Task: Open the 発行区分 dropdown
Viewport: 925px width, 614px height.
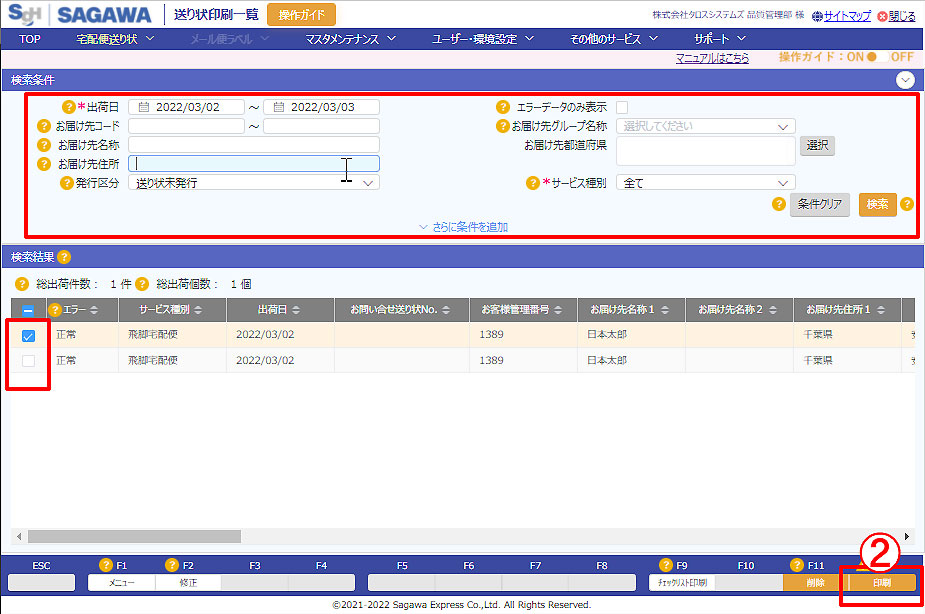Action: (x=254, y=183)
